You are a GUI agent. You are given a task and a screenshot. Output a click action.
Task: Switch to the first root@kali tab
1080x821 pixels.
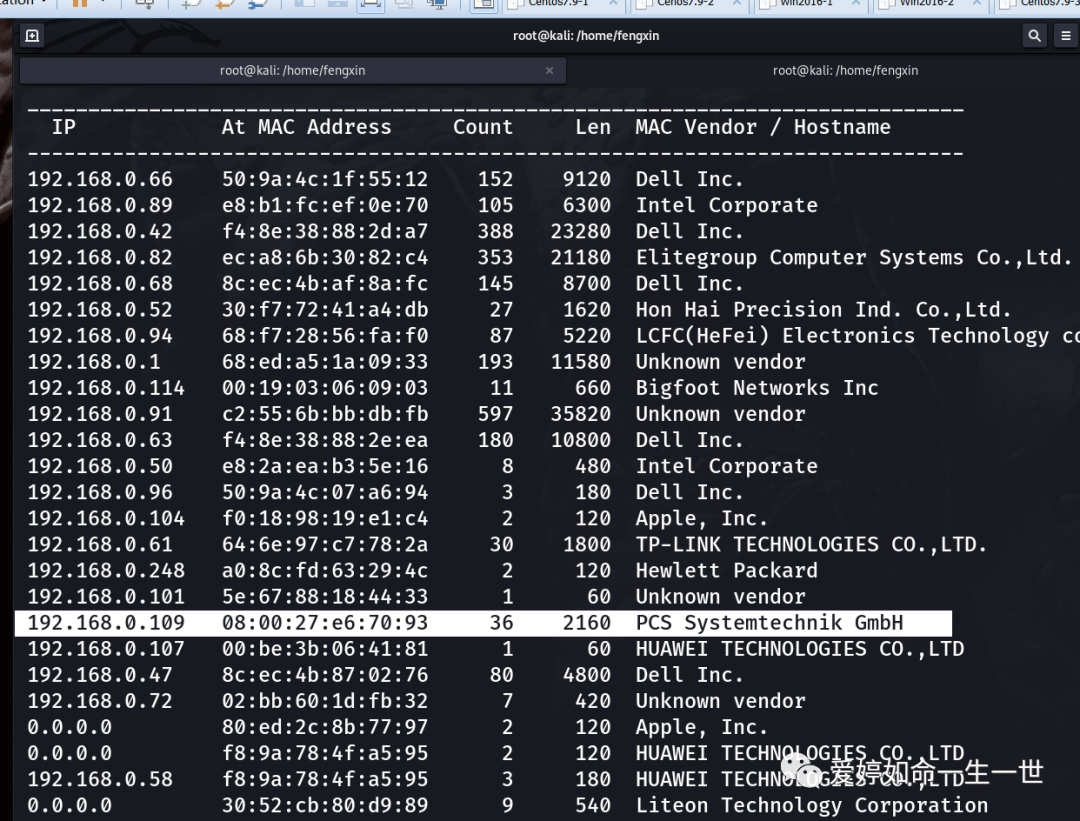[293, 70]
